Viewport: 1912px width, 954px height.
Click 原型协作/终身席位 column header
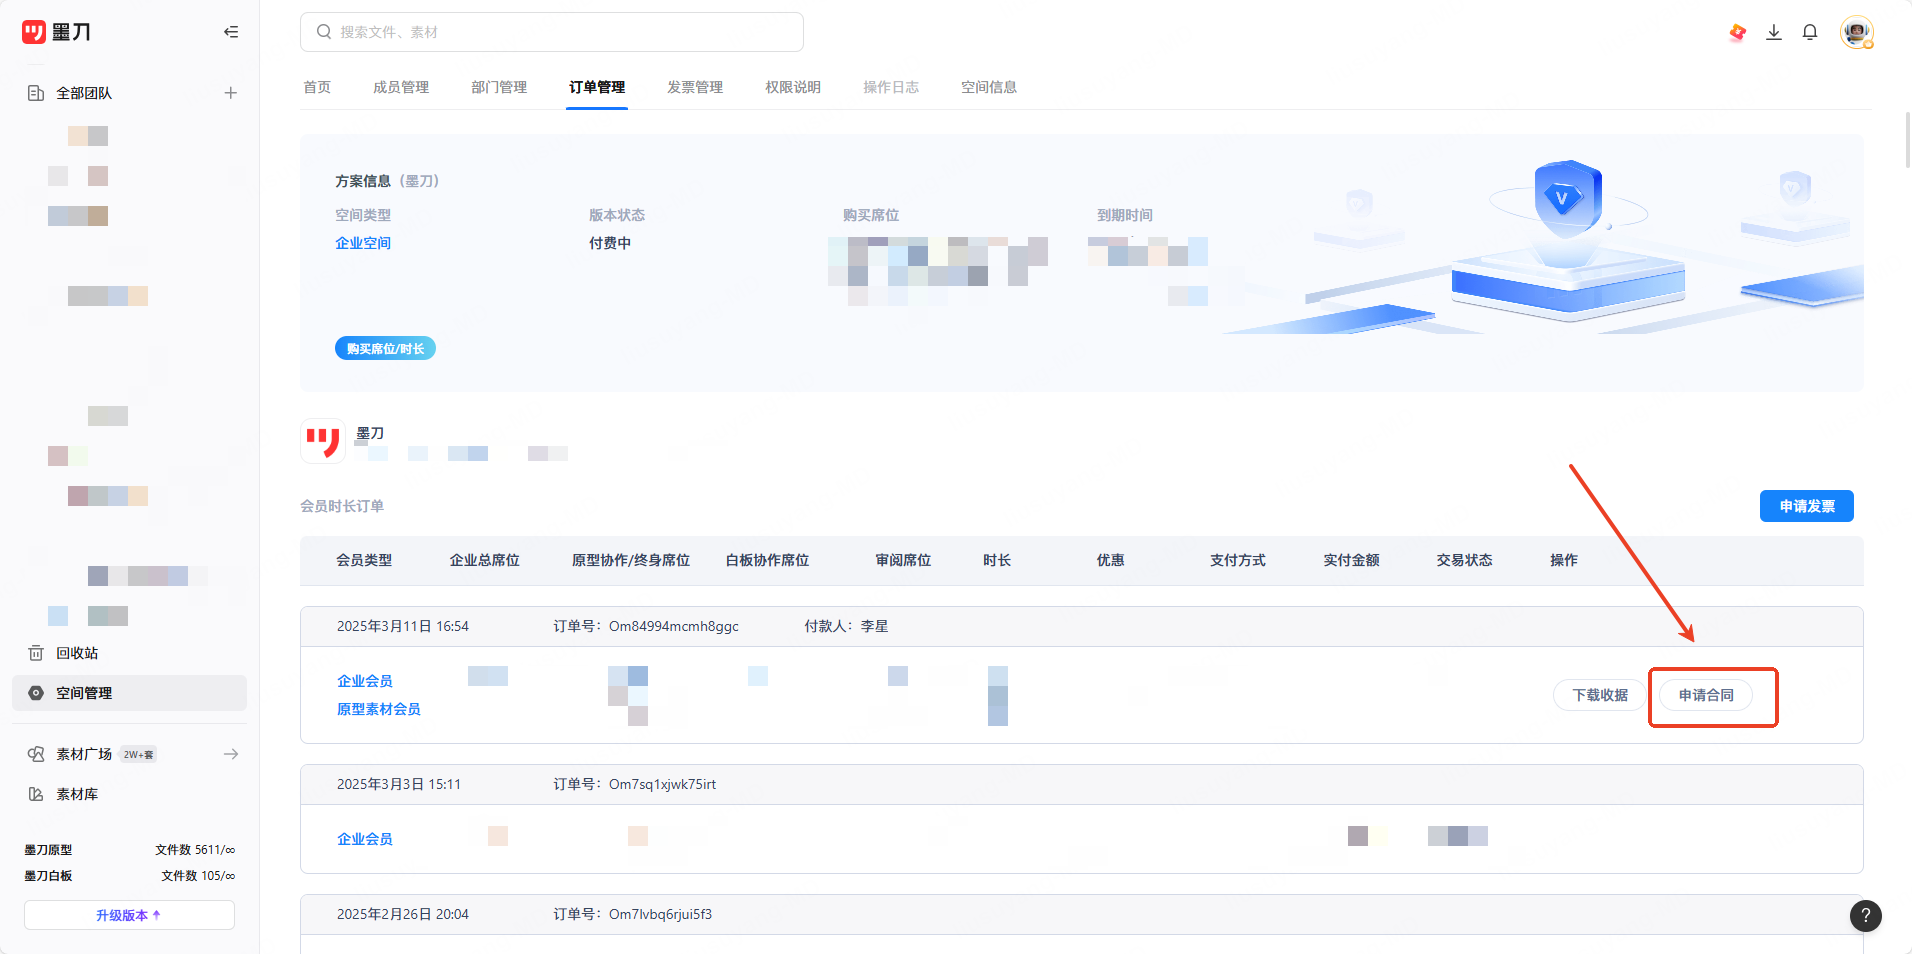[x=631, y=560]
